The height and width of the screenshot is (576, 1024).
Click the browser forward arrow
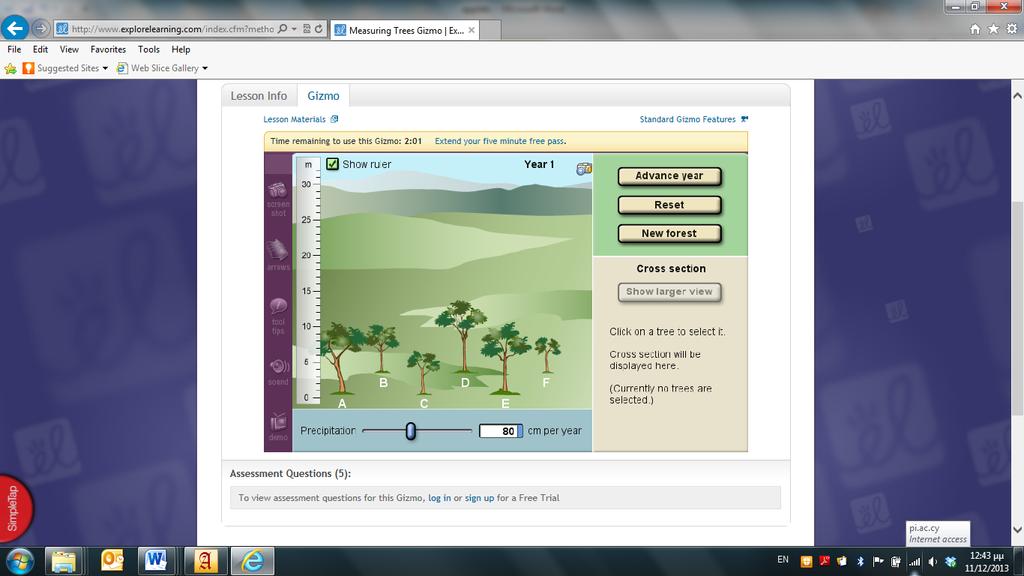pyautogui.click(x=40, y=29)
